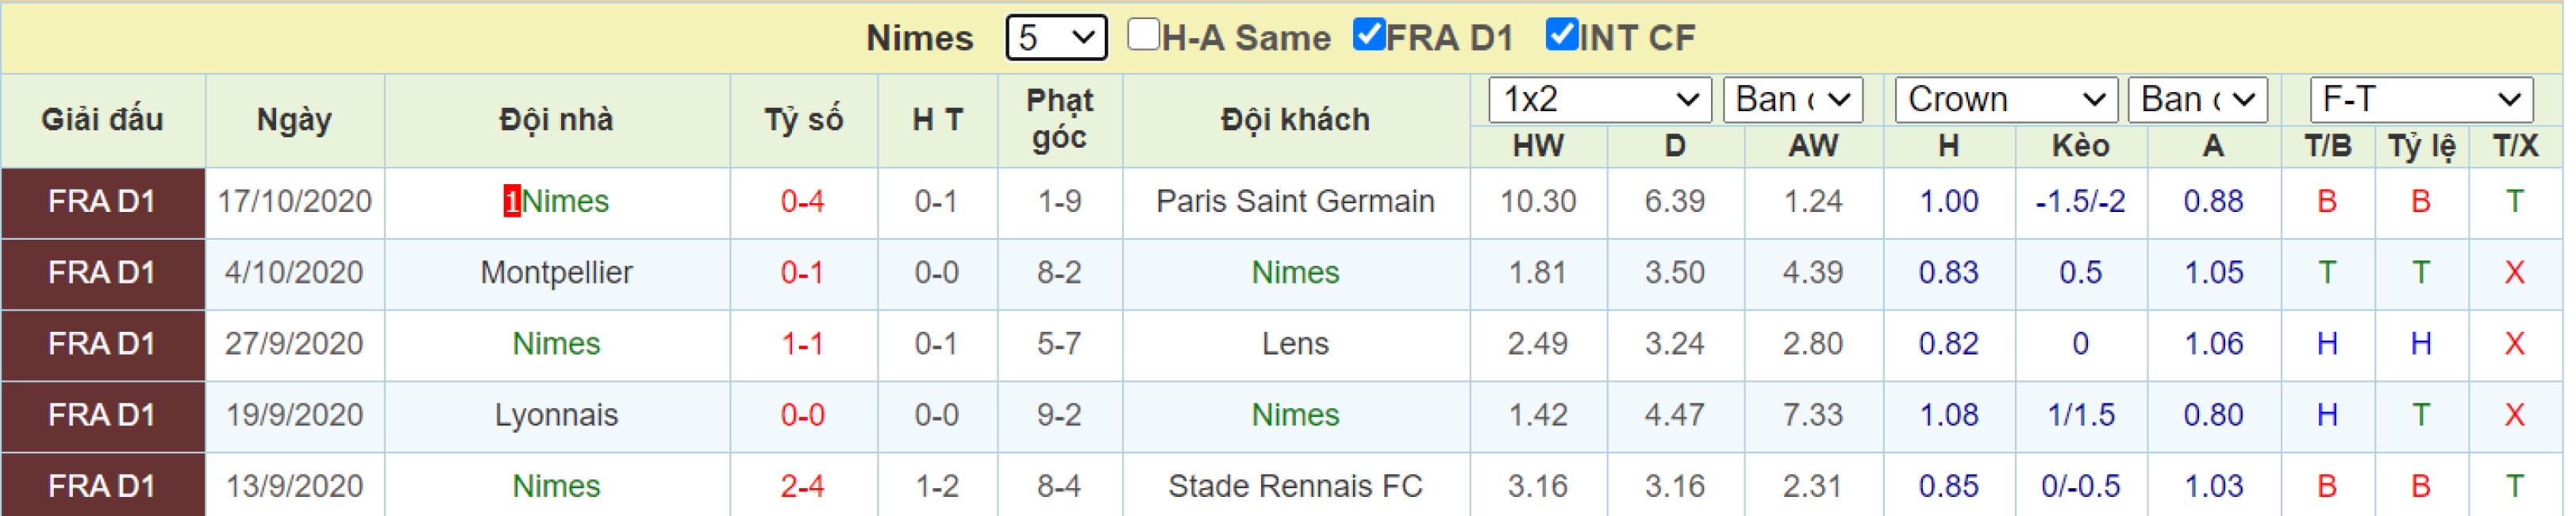Click the Tỷ số column header
2576x516 pixels.
point(804,120)
